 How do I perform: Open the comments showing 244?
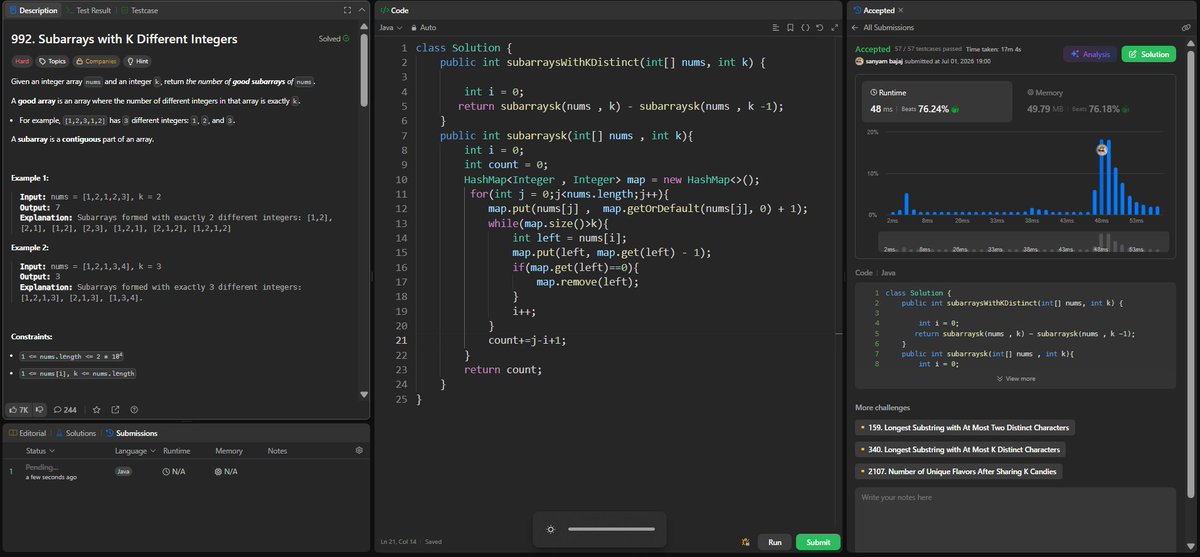pyautogui.click(x=66, y=409)
